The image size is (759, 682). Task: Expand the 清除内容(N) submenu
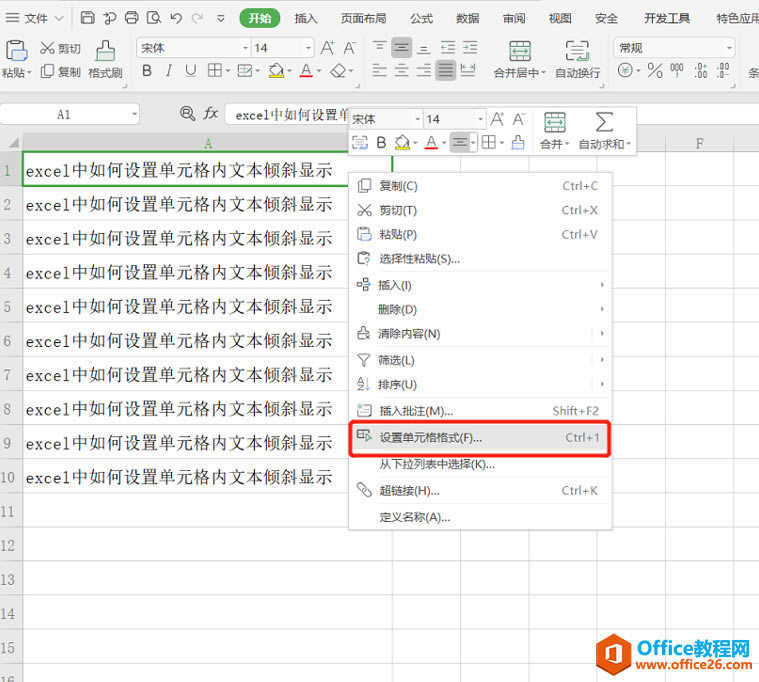click(x=481, y=333)
